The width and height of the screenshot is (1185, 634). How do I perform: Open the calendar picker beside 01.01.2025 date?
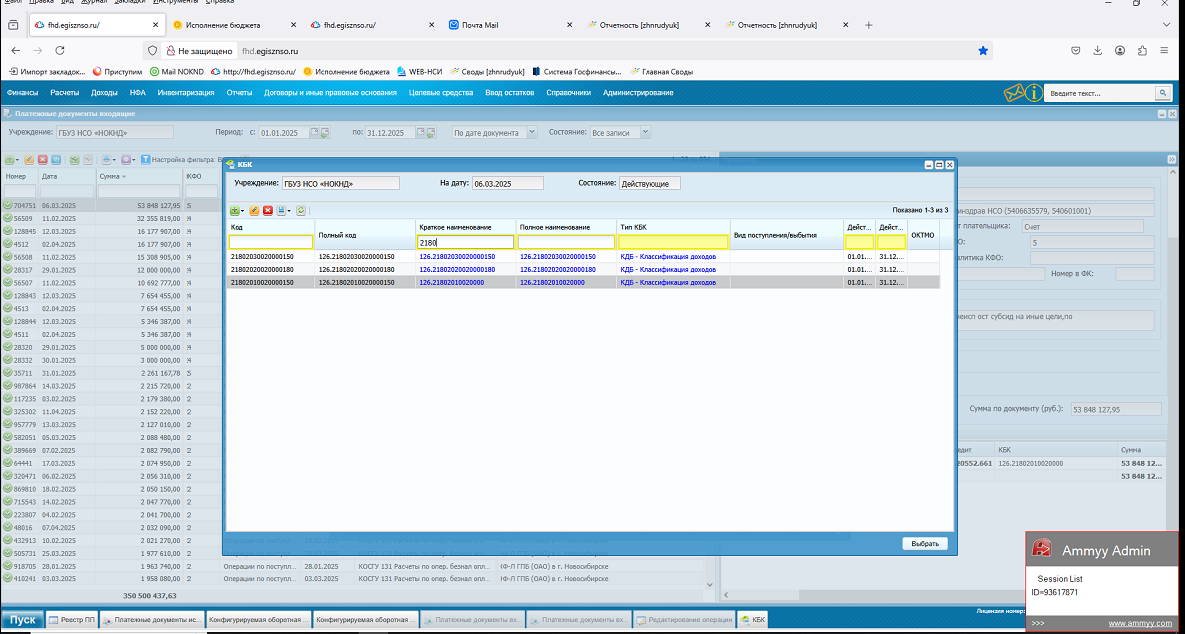[x=314, y=132]
